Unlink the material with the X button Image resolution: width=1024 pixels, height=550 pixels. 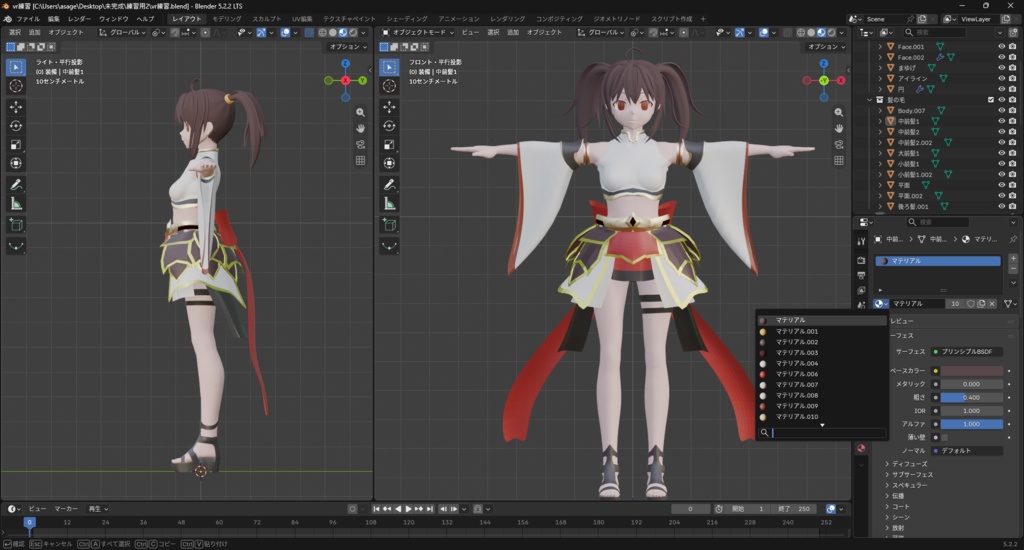(x=992, y=304)
